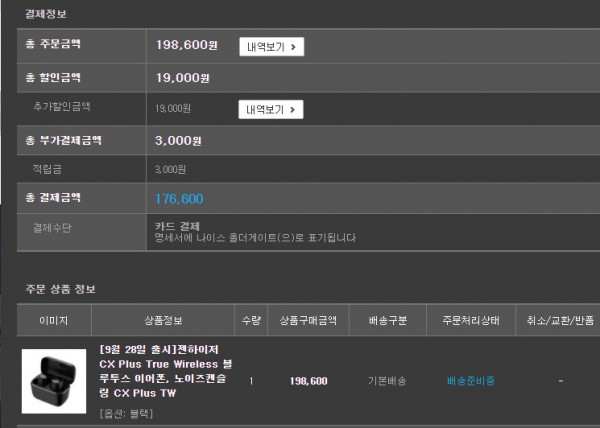Select the 176,600 total payment amount
Viewport: 600px width, 428px height.
point(179,199)
